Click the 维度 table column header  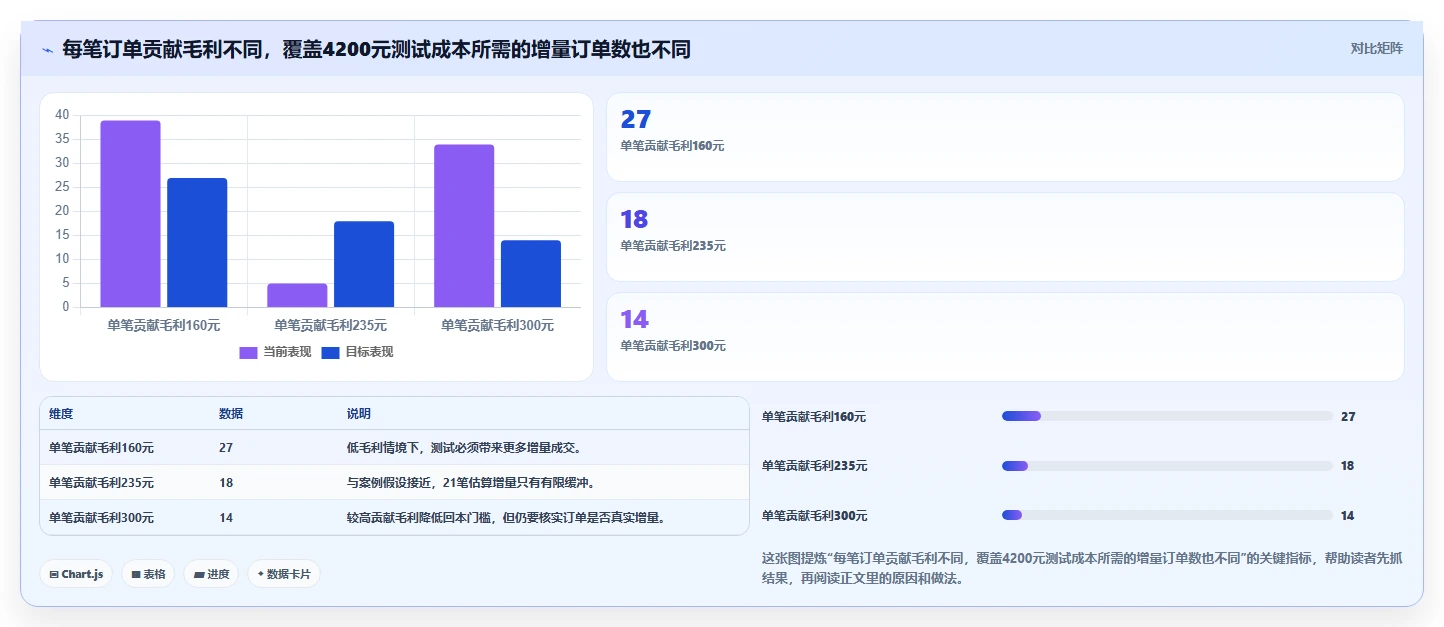[x=61, y=414]
